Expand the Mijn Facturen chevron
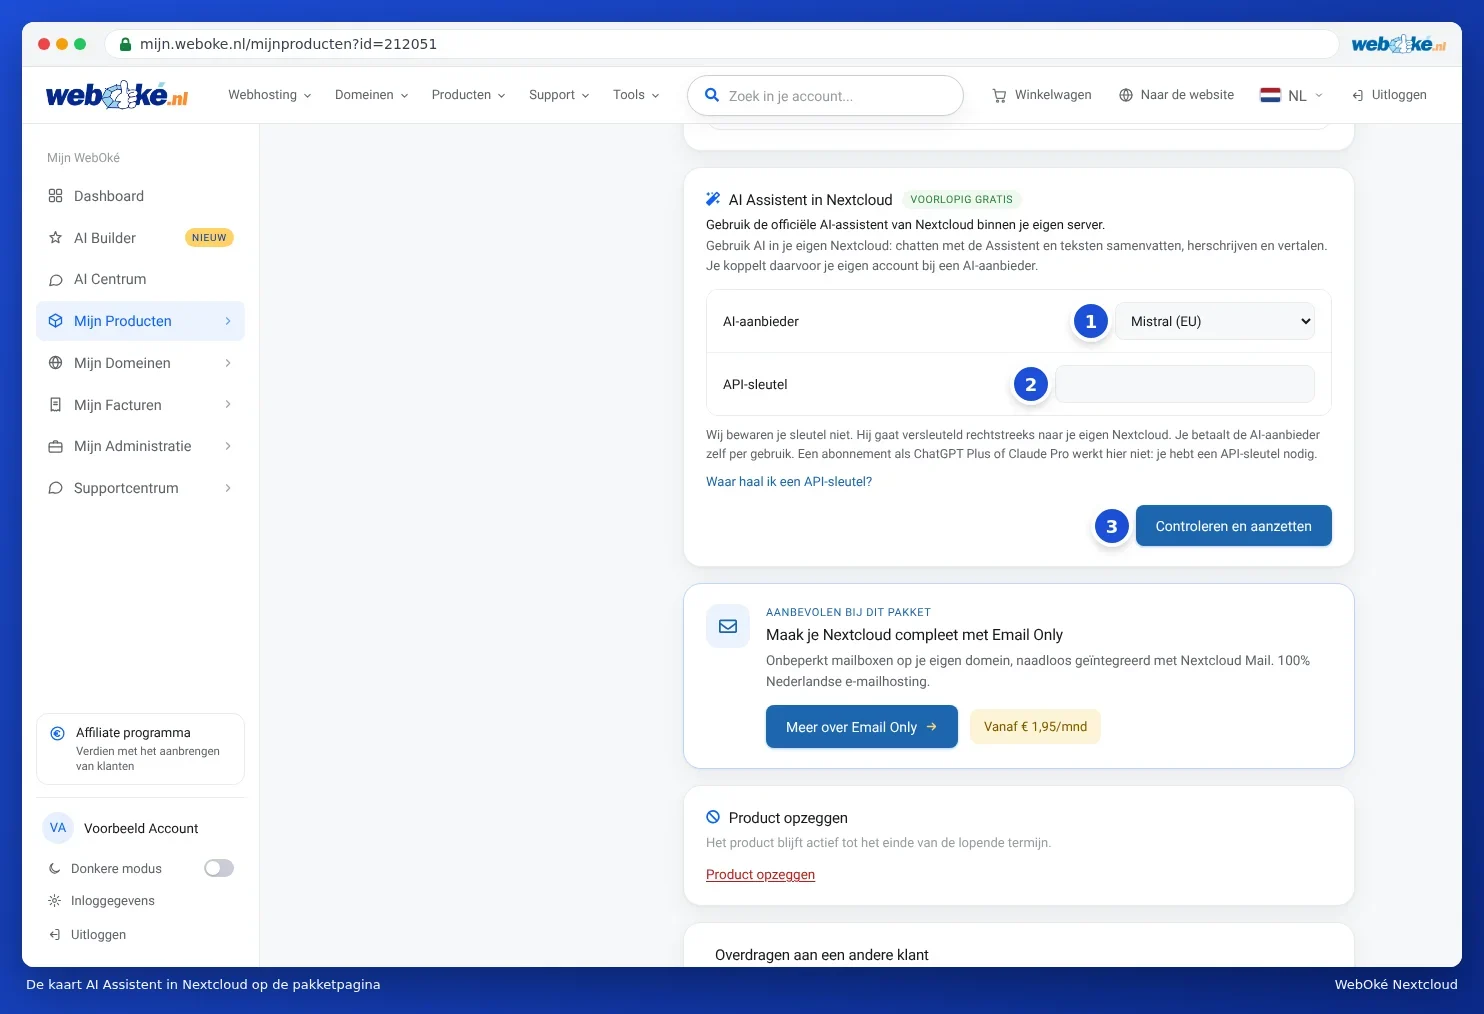Image resolution: width=1484 pixels, height=1014 pixels. point(228,405)
